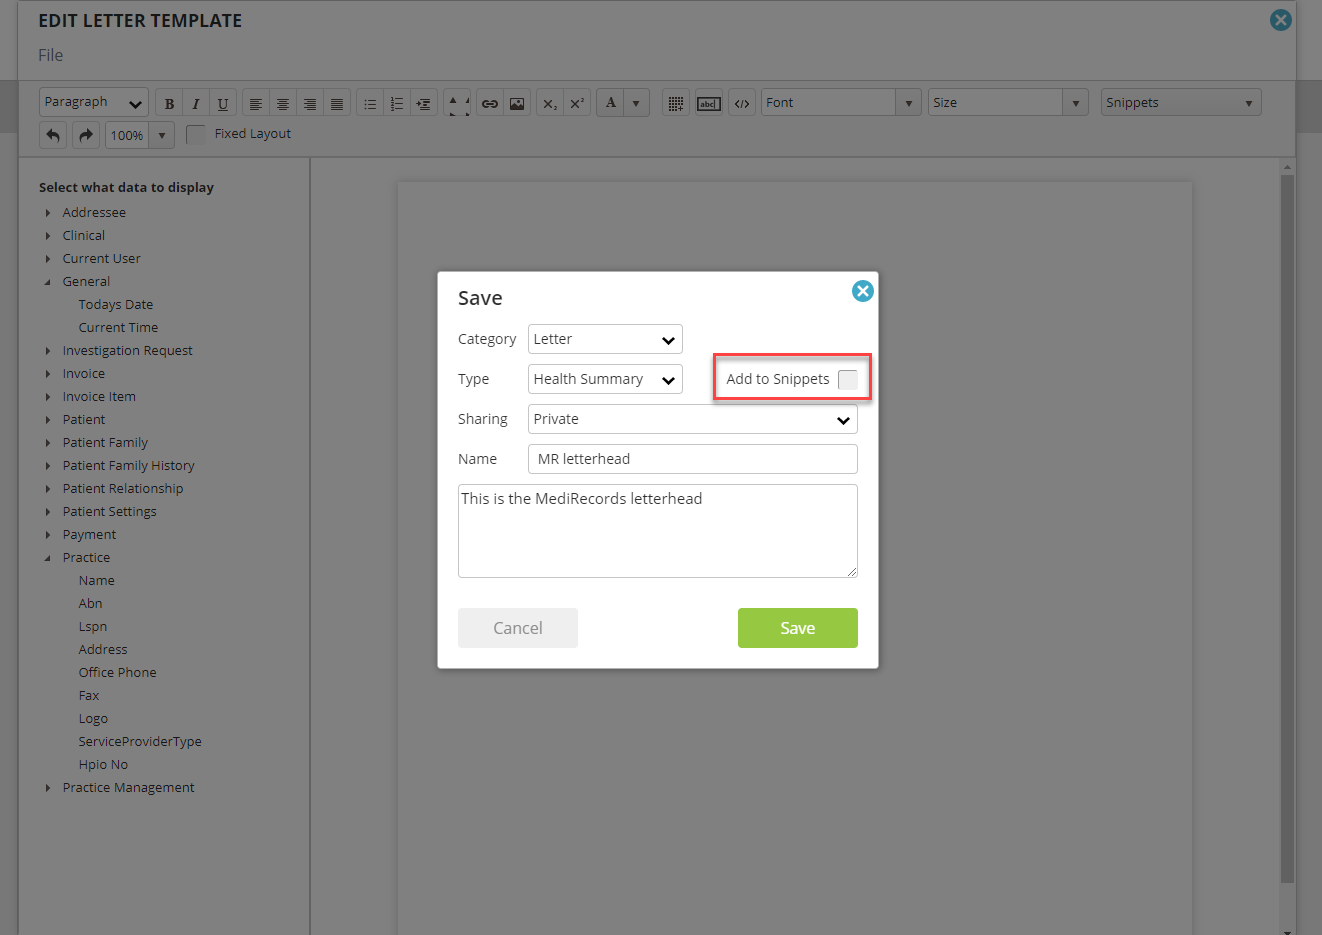Open HTML source code view
This screenshot has height=935, width=1322.
point(742,103)
